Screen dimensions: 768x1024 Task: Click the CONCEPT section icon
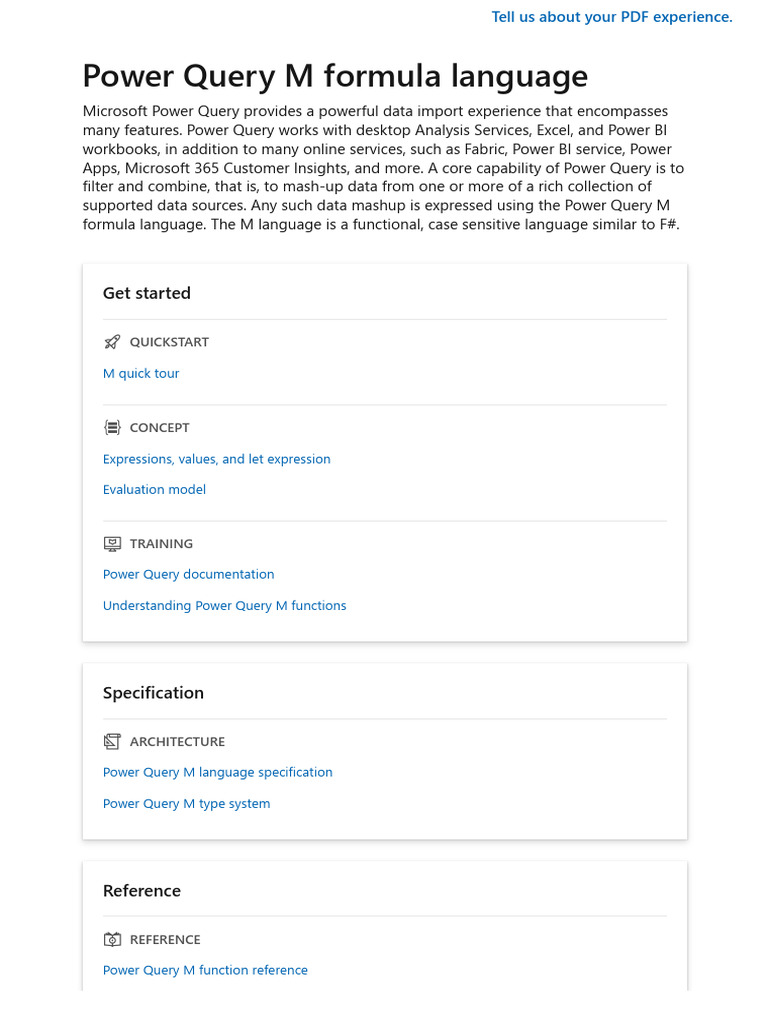pyautogui.click(x=112, y=428)
